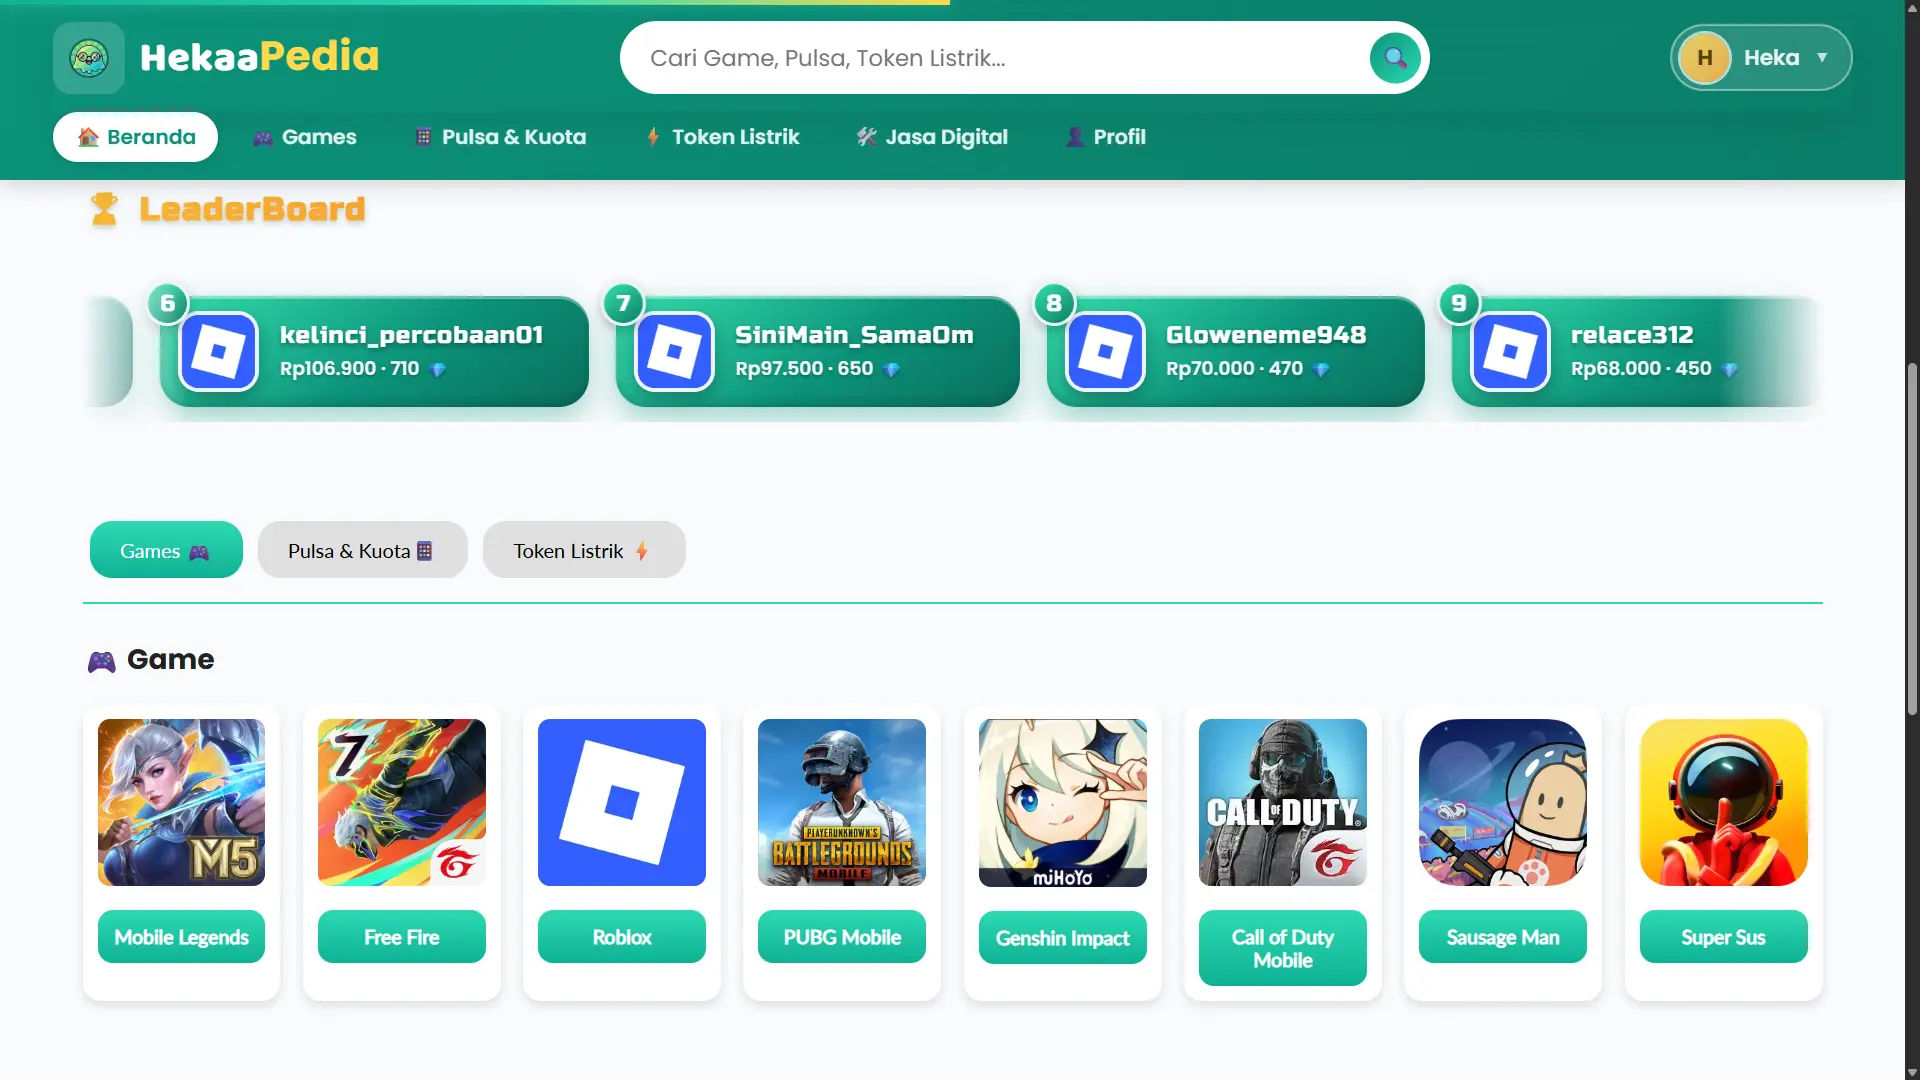The height and width of the screenshot is (1080, 1920).
Task: Click the Heka user avatar
Action: pos(1705,58)
